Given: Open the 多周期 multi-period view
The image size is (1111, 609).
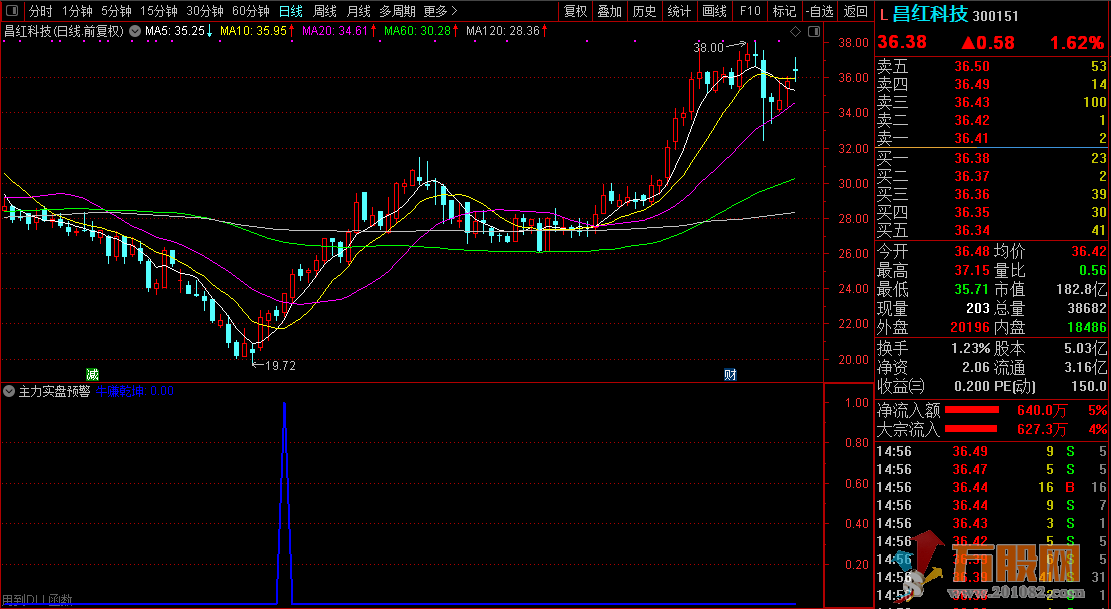Looking at the screenshot, I should (397, 11).
